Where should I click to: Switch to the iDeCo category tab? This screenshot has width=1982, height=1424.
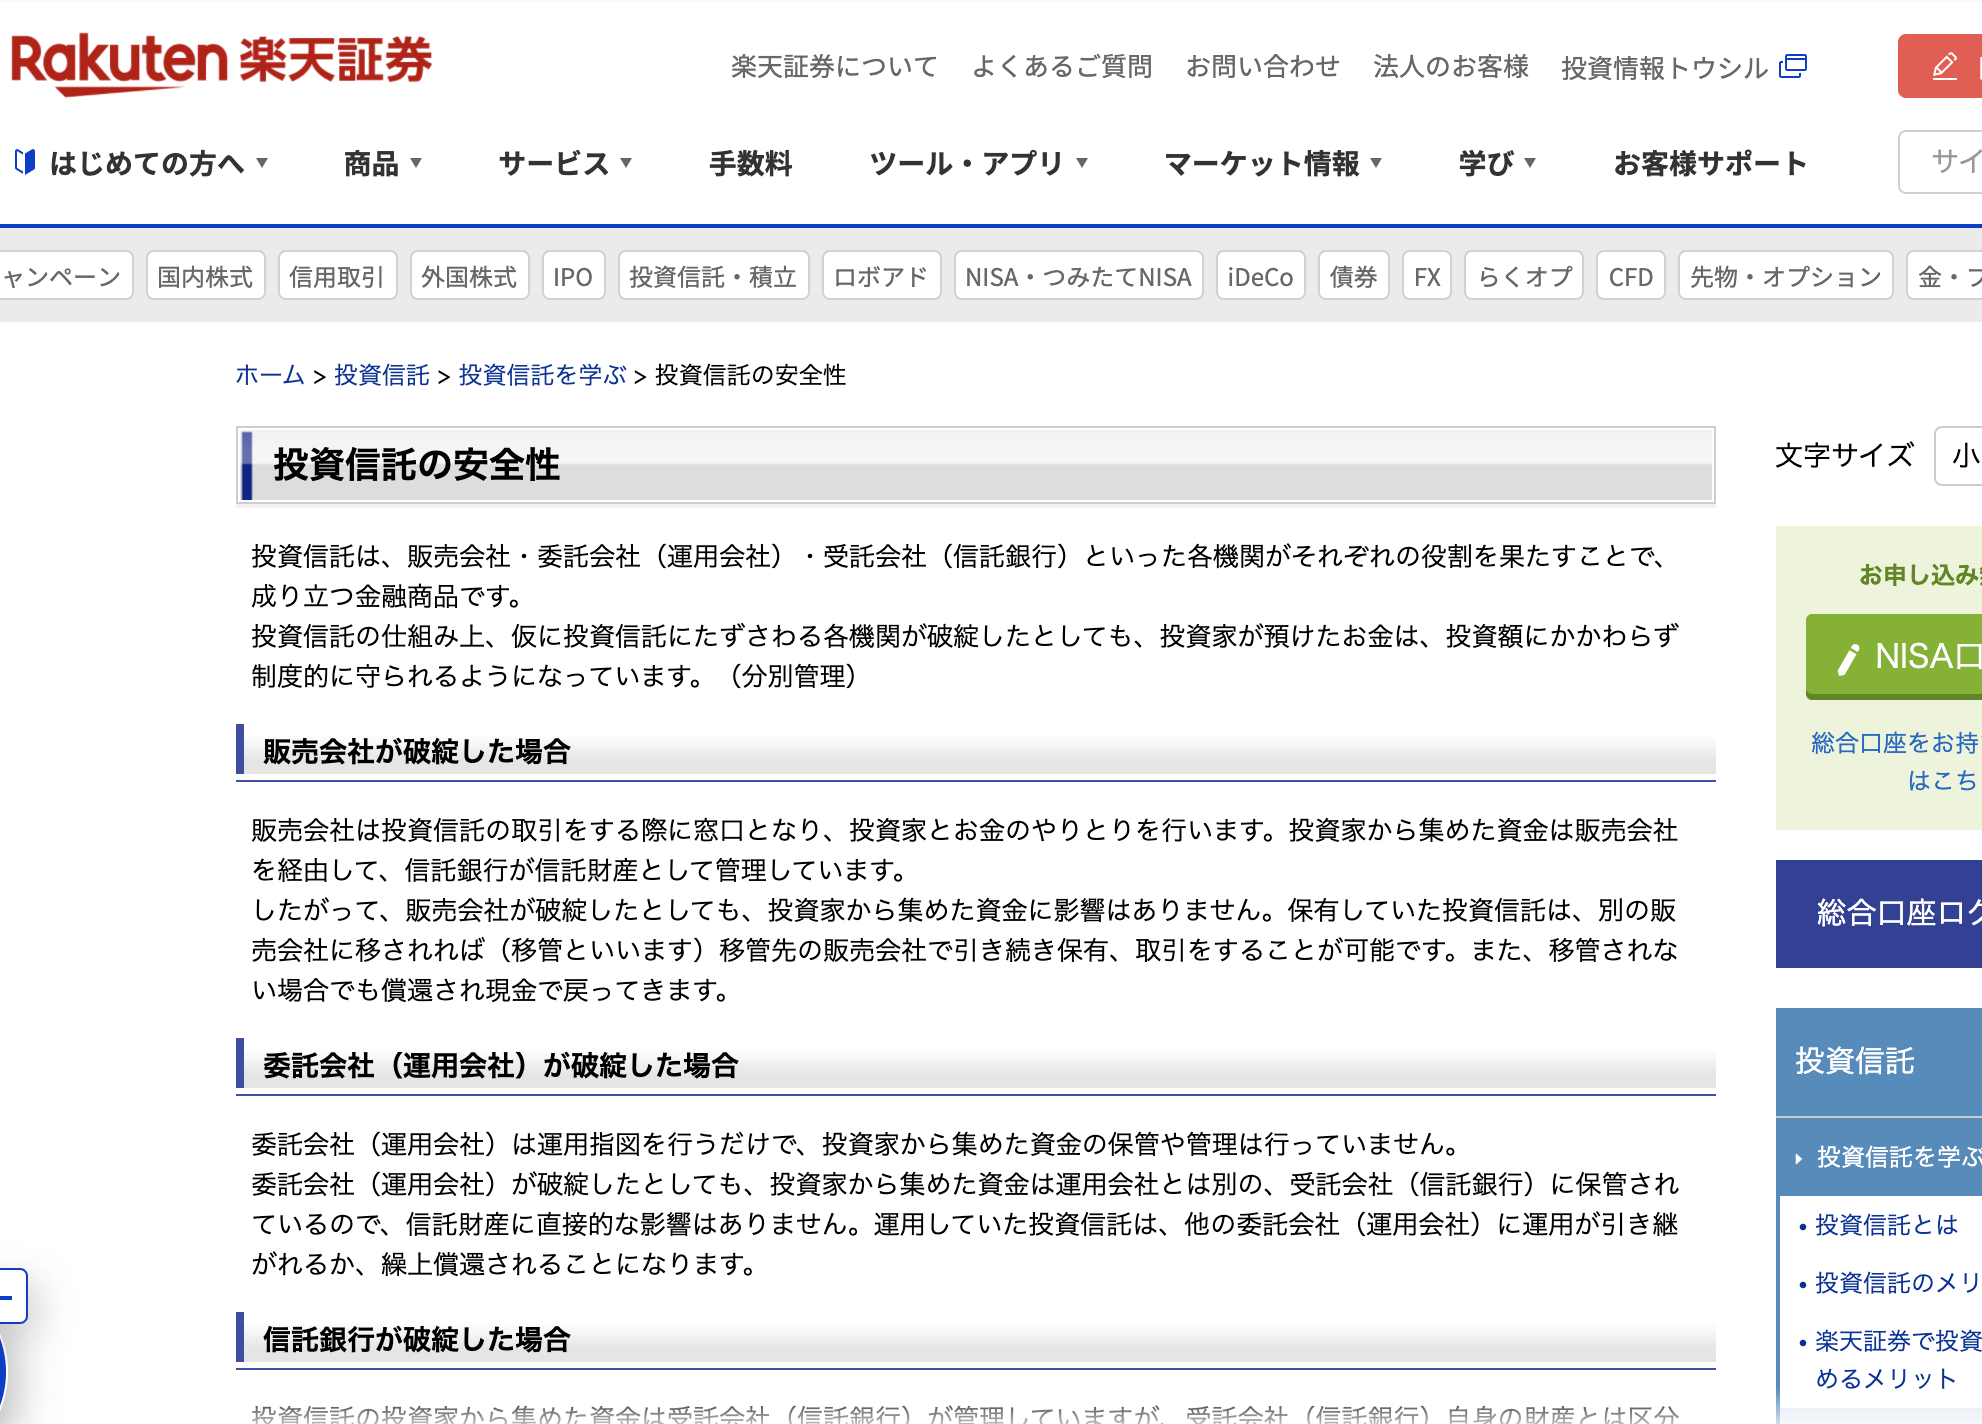pyautogui.click(x=1260, y=276)
